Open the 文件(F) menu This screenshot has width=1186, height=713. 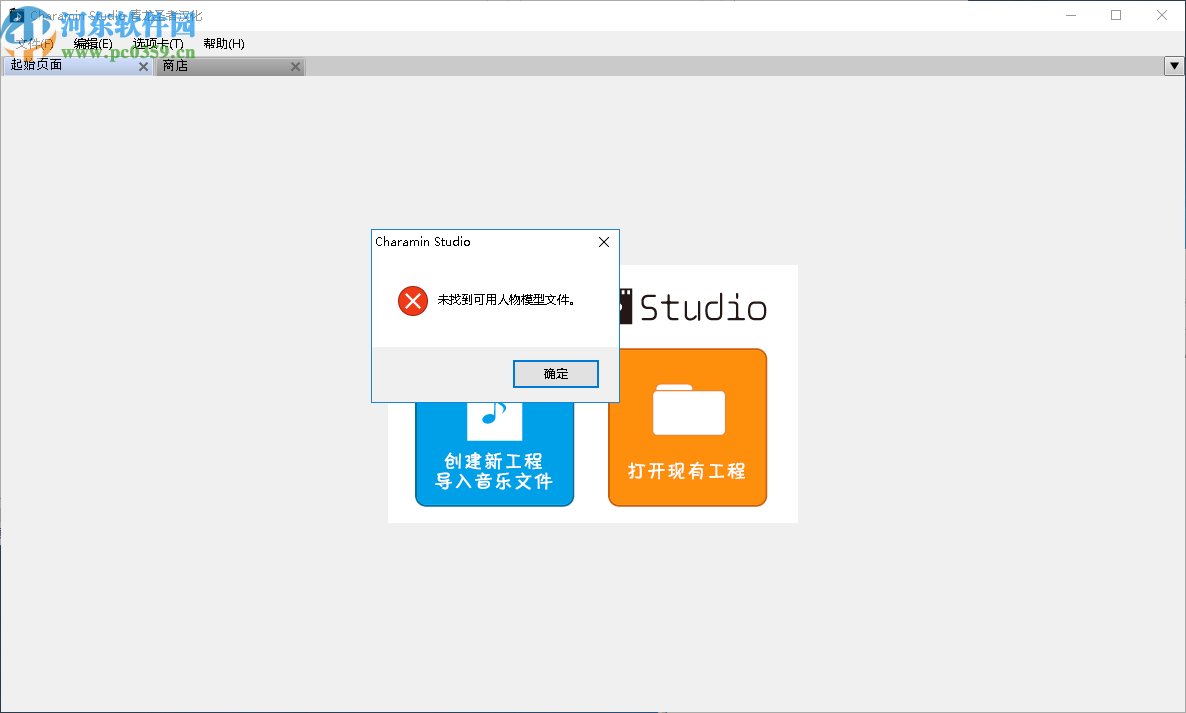click(x=32, y=43)
